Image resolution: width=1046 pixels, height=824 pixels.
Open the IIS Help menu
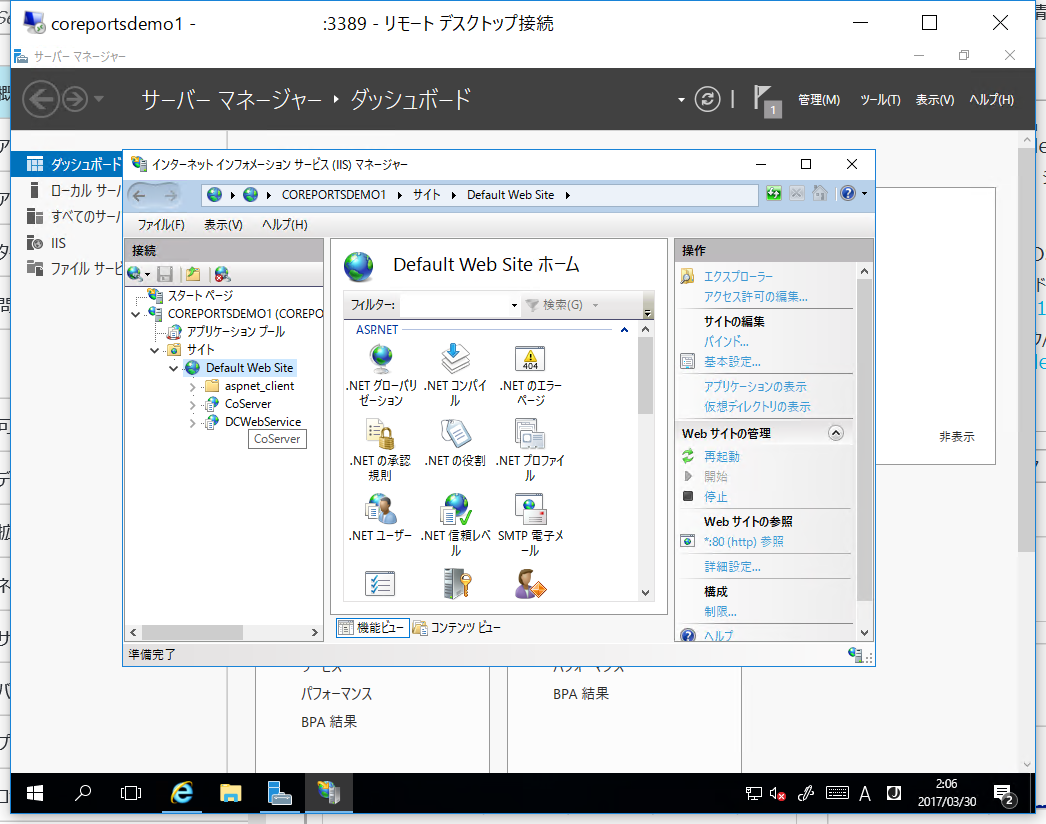tap(285, 225)
